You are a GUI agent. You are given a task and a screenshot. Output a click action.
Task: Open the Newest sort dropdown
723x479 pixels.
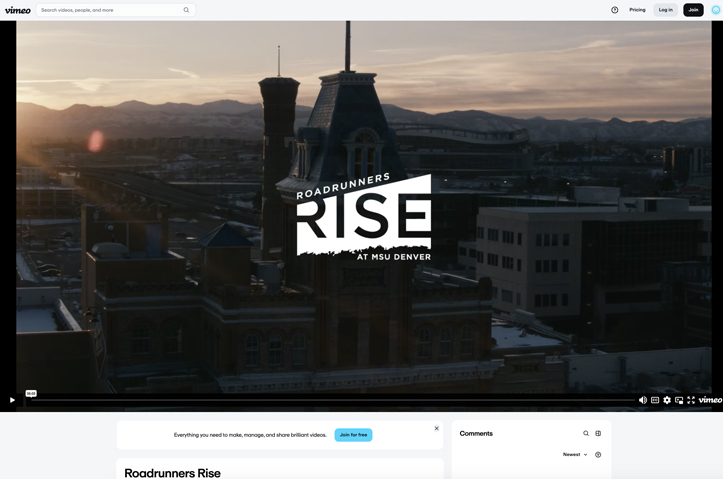575,455
